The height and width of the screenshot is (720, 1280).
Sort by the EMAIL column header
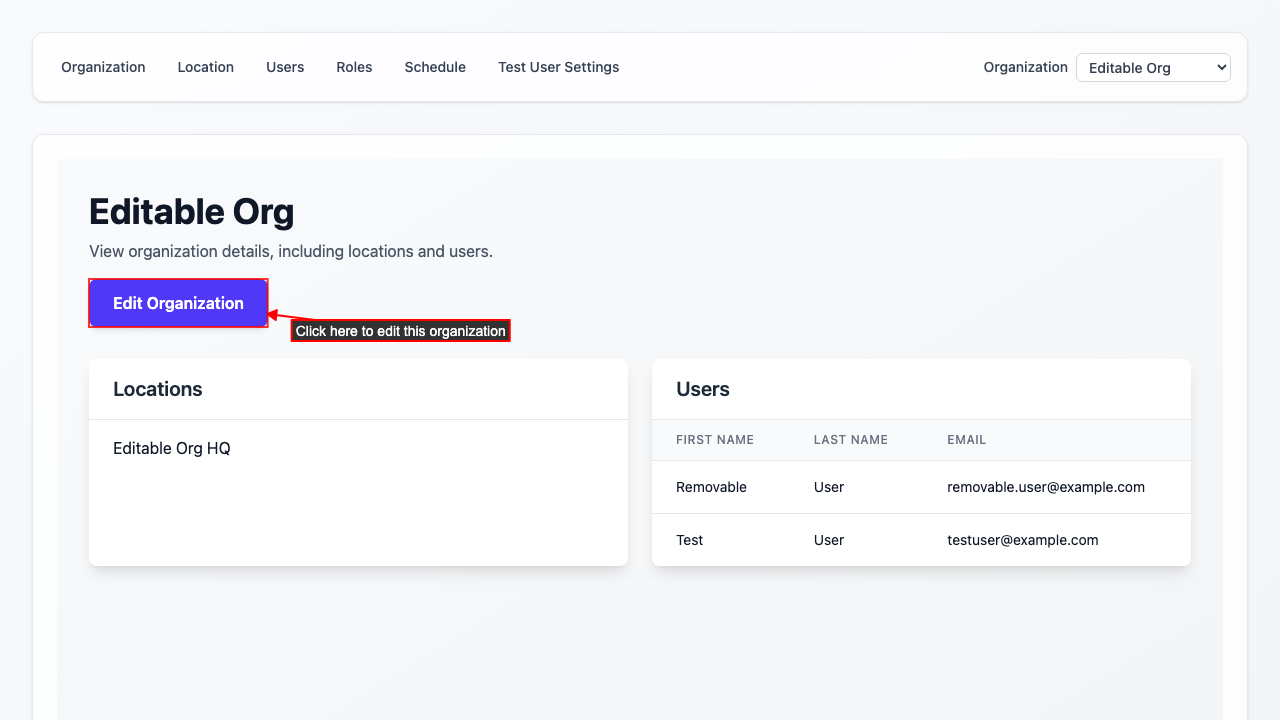(x=966, y=440)
